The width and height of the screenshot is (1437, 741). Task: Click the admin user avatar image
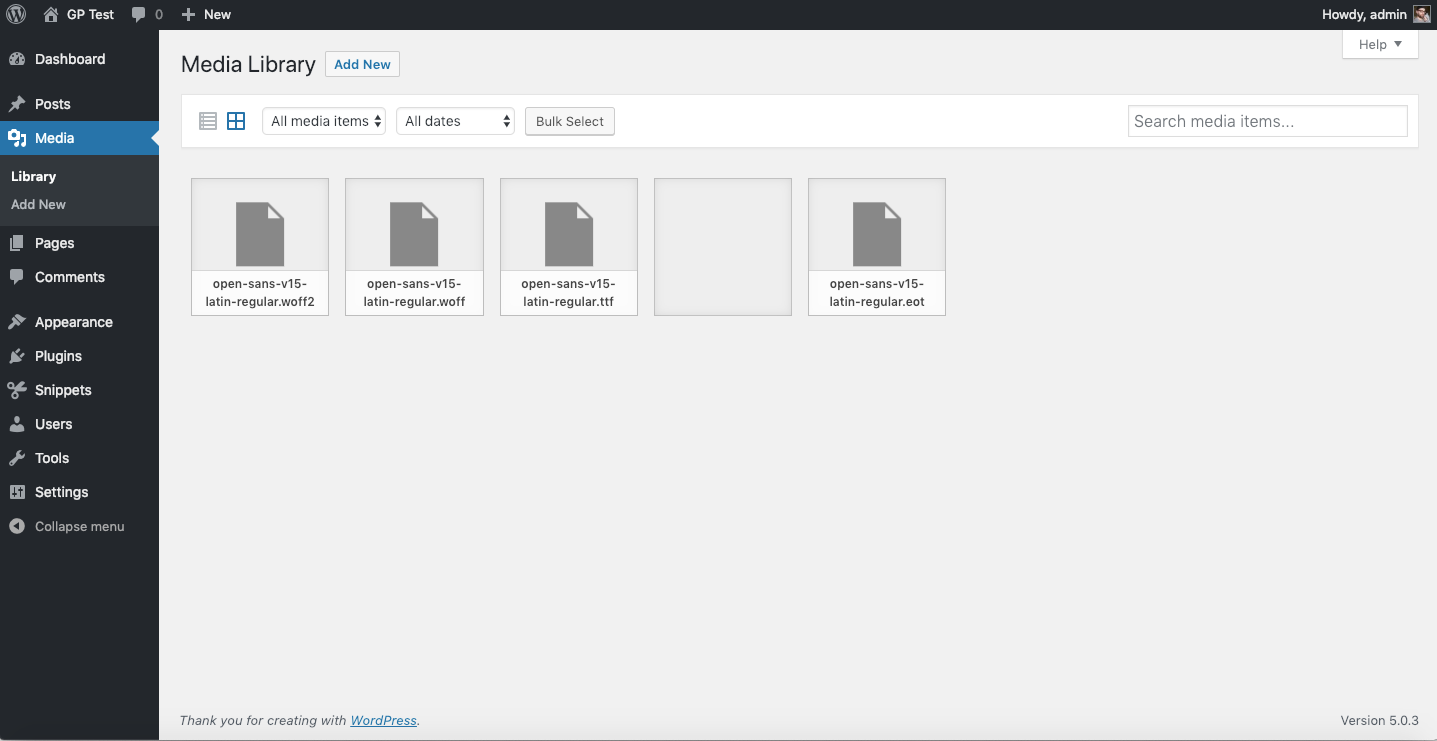tap(1421, 14)
